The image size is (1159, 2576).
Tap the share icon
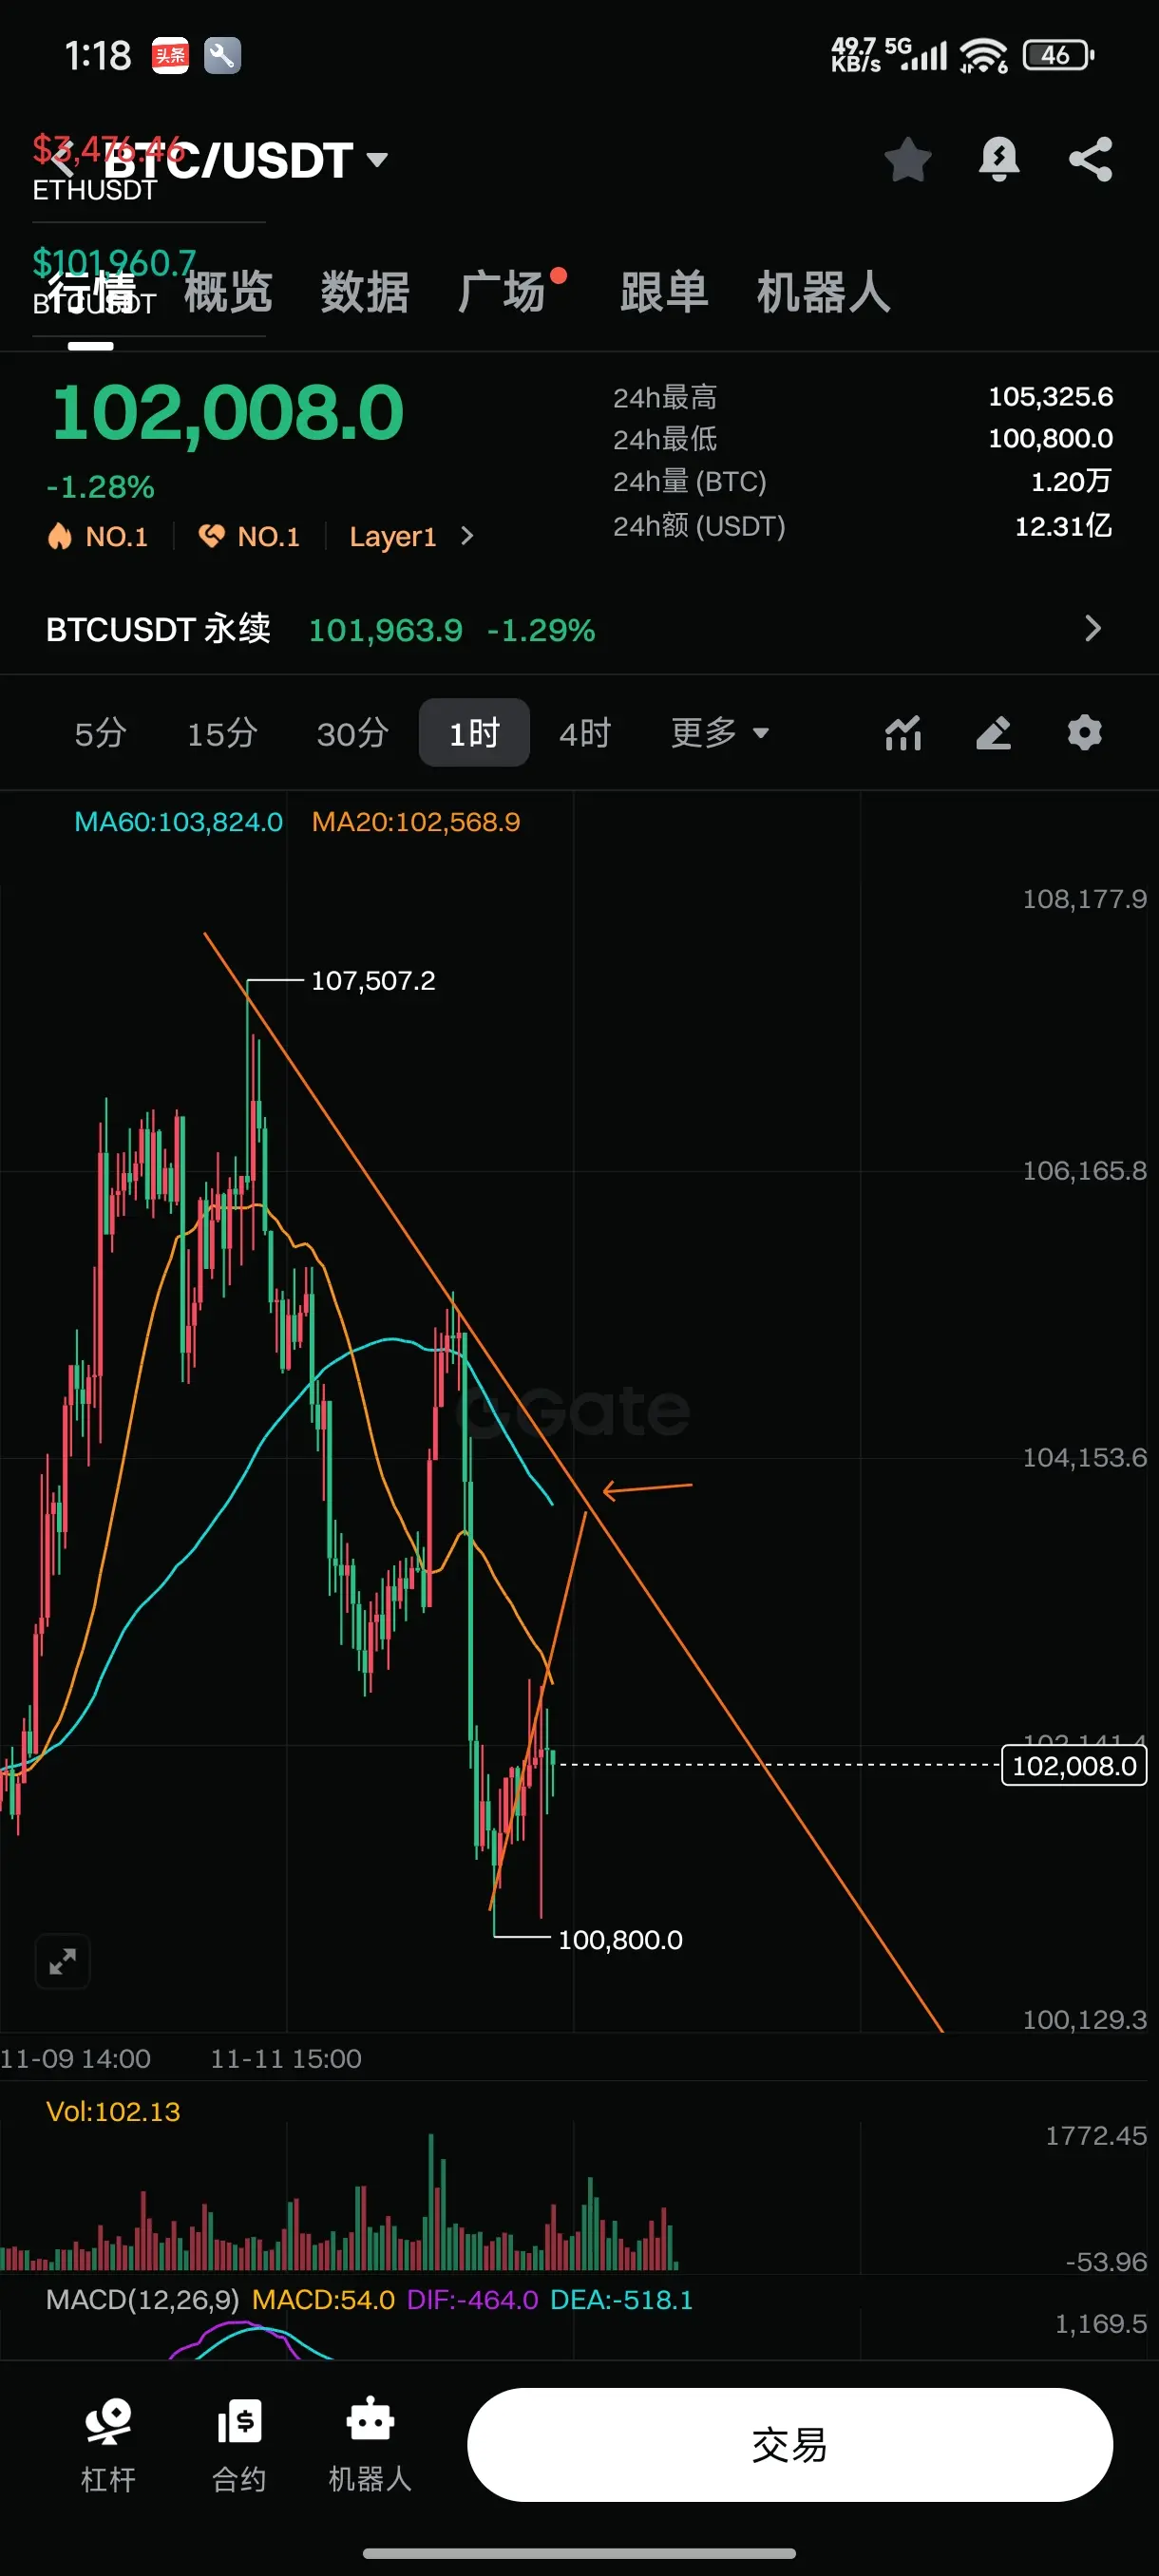pyautogui.click(x=1090, y=159)
